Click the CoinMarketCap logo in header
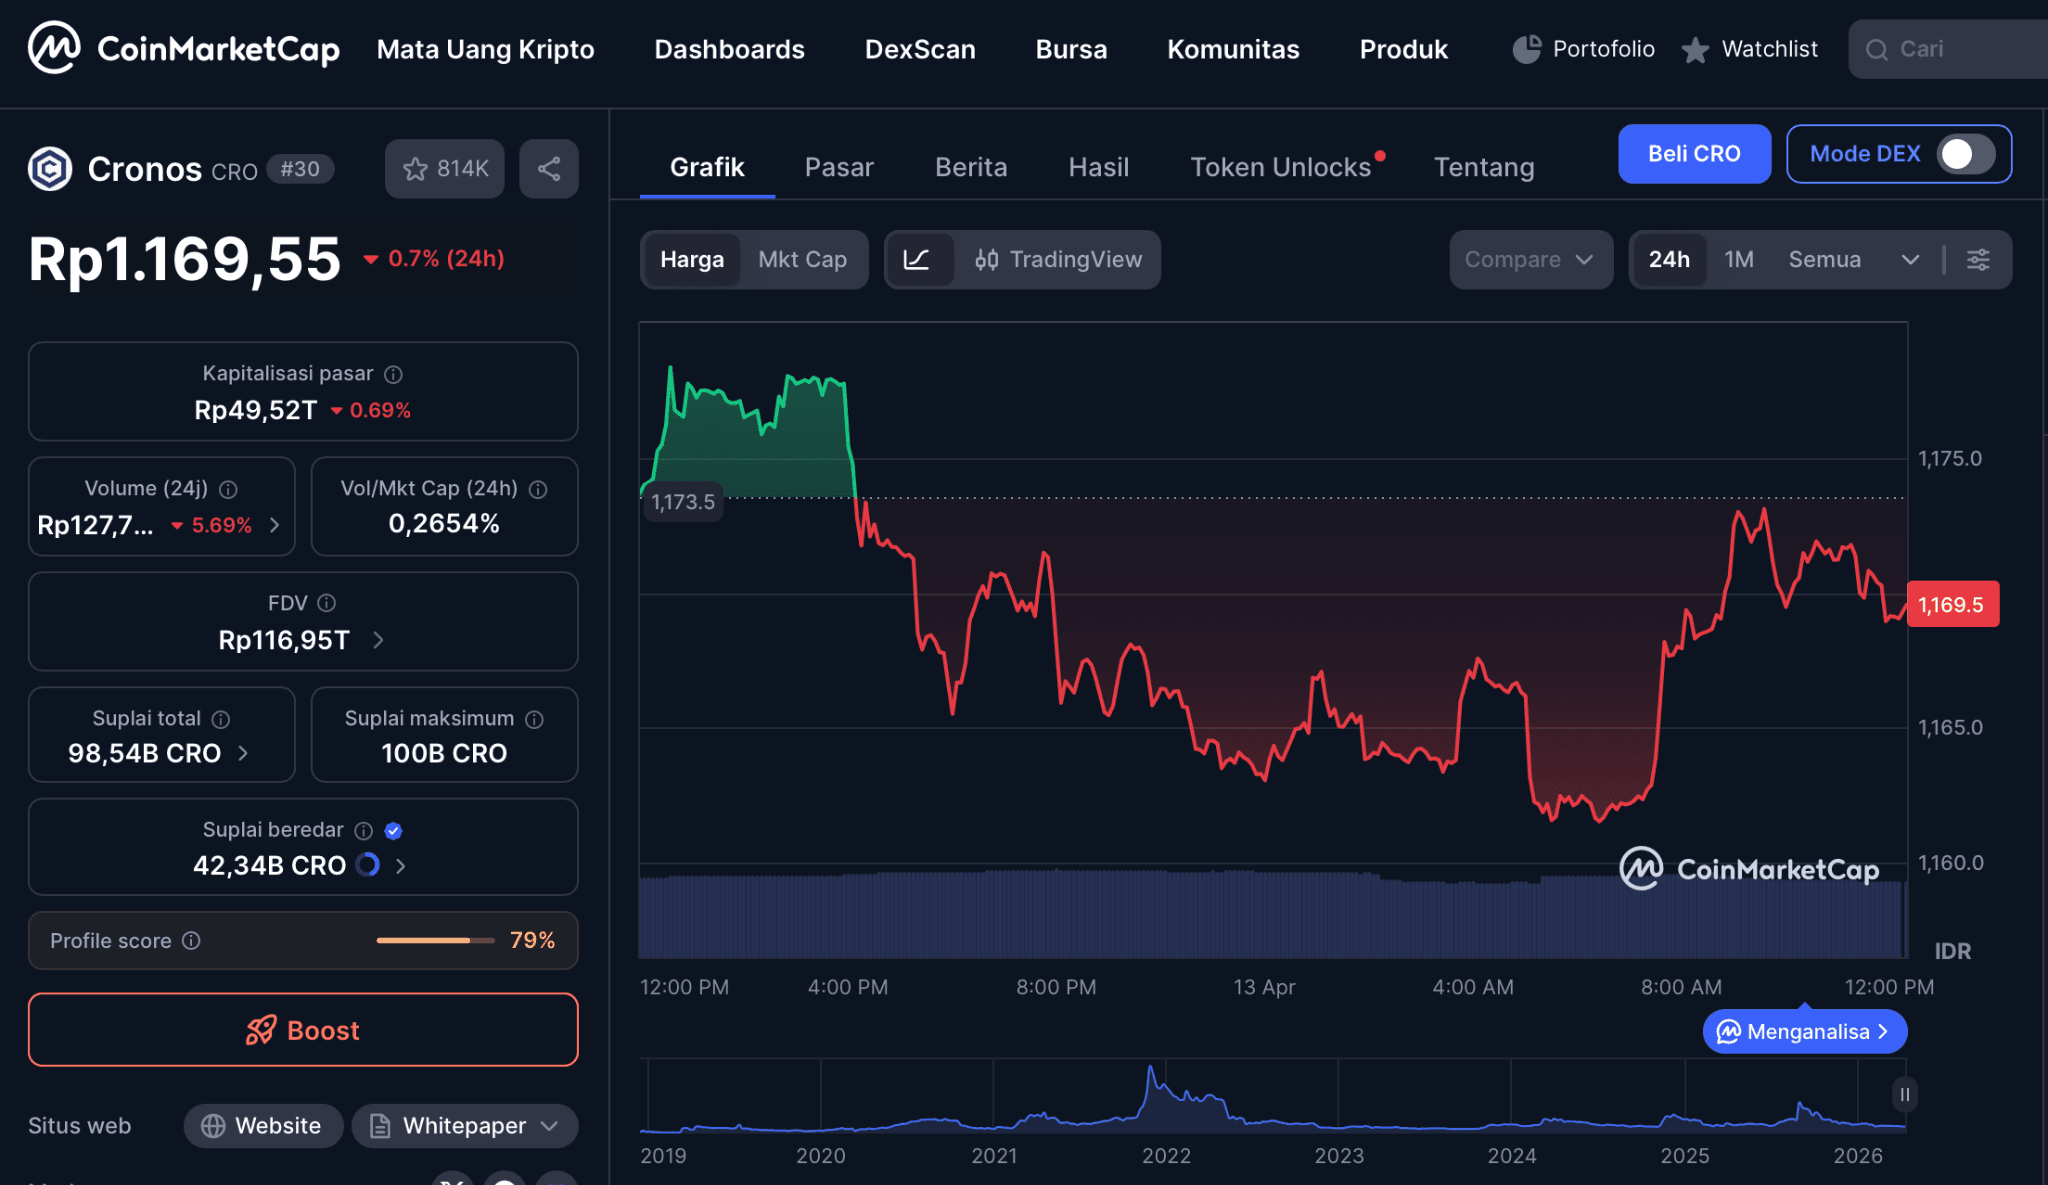2048x1185 pixels. click(184, 48)
